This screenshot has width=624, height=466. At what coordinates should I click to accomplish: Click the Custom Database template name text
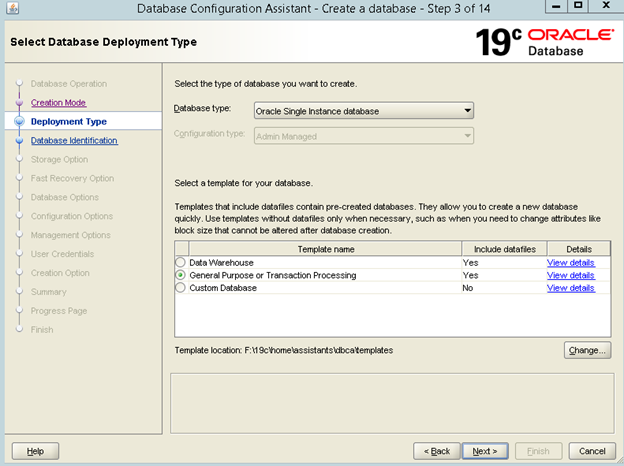coord(223,288)
